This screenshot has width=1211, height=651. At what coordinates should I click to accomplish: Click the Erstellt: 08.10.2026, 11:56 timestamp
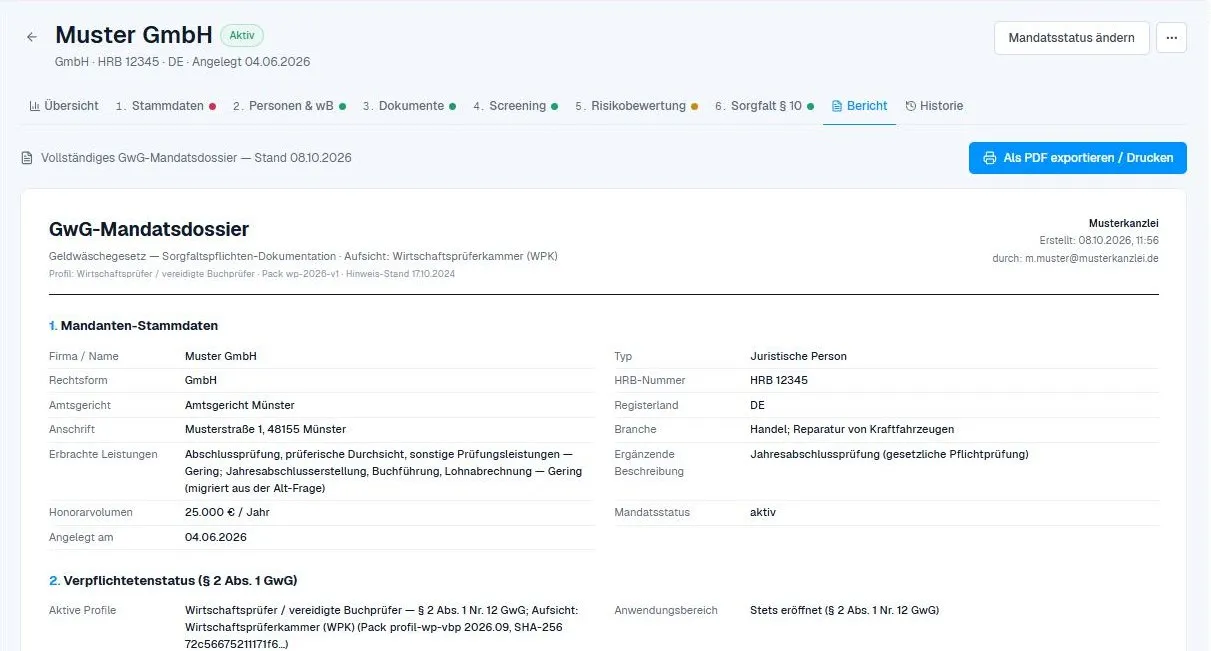click(1099, 241)
